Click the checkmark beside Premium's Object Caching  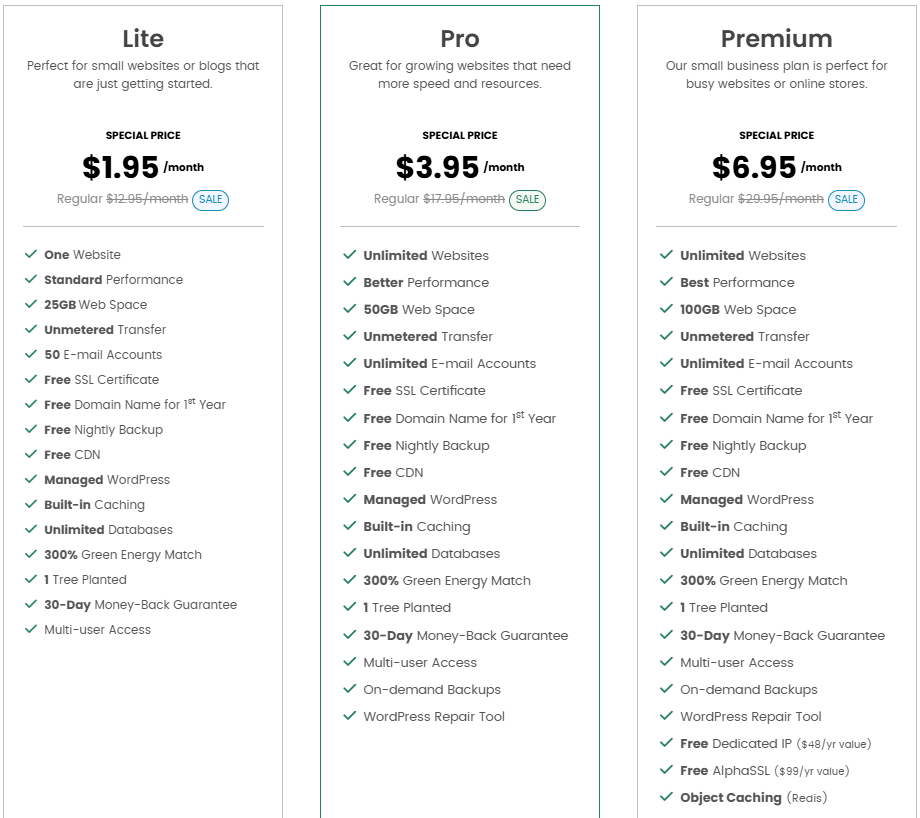(666, 797)
